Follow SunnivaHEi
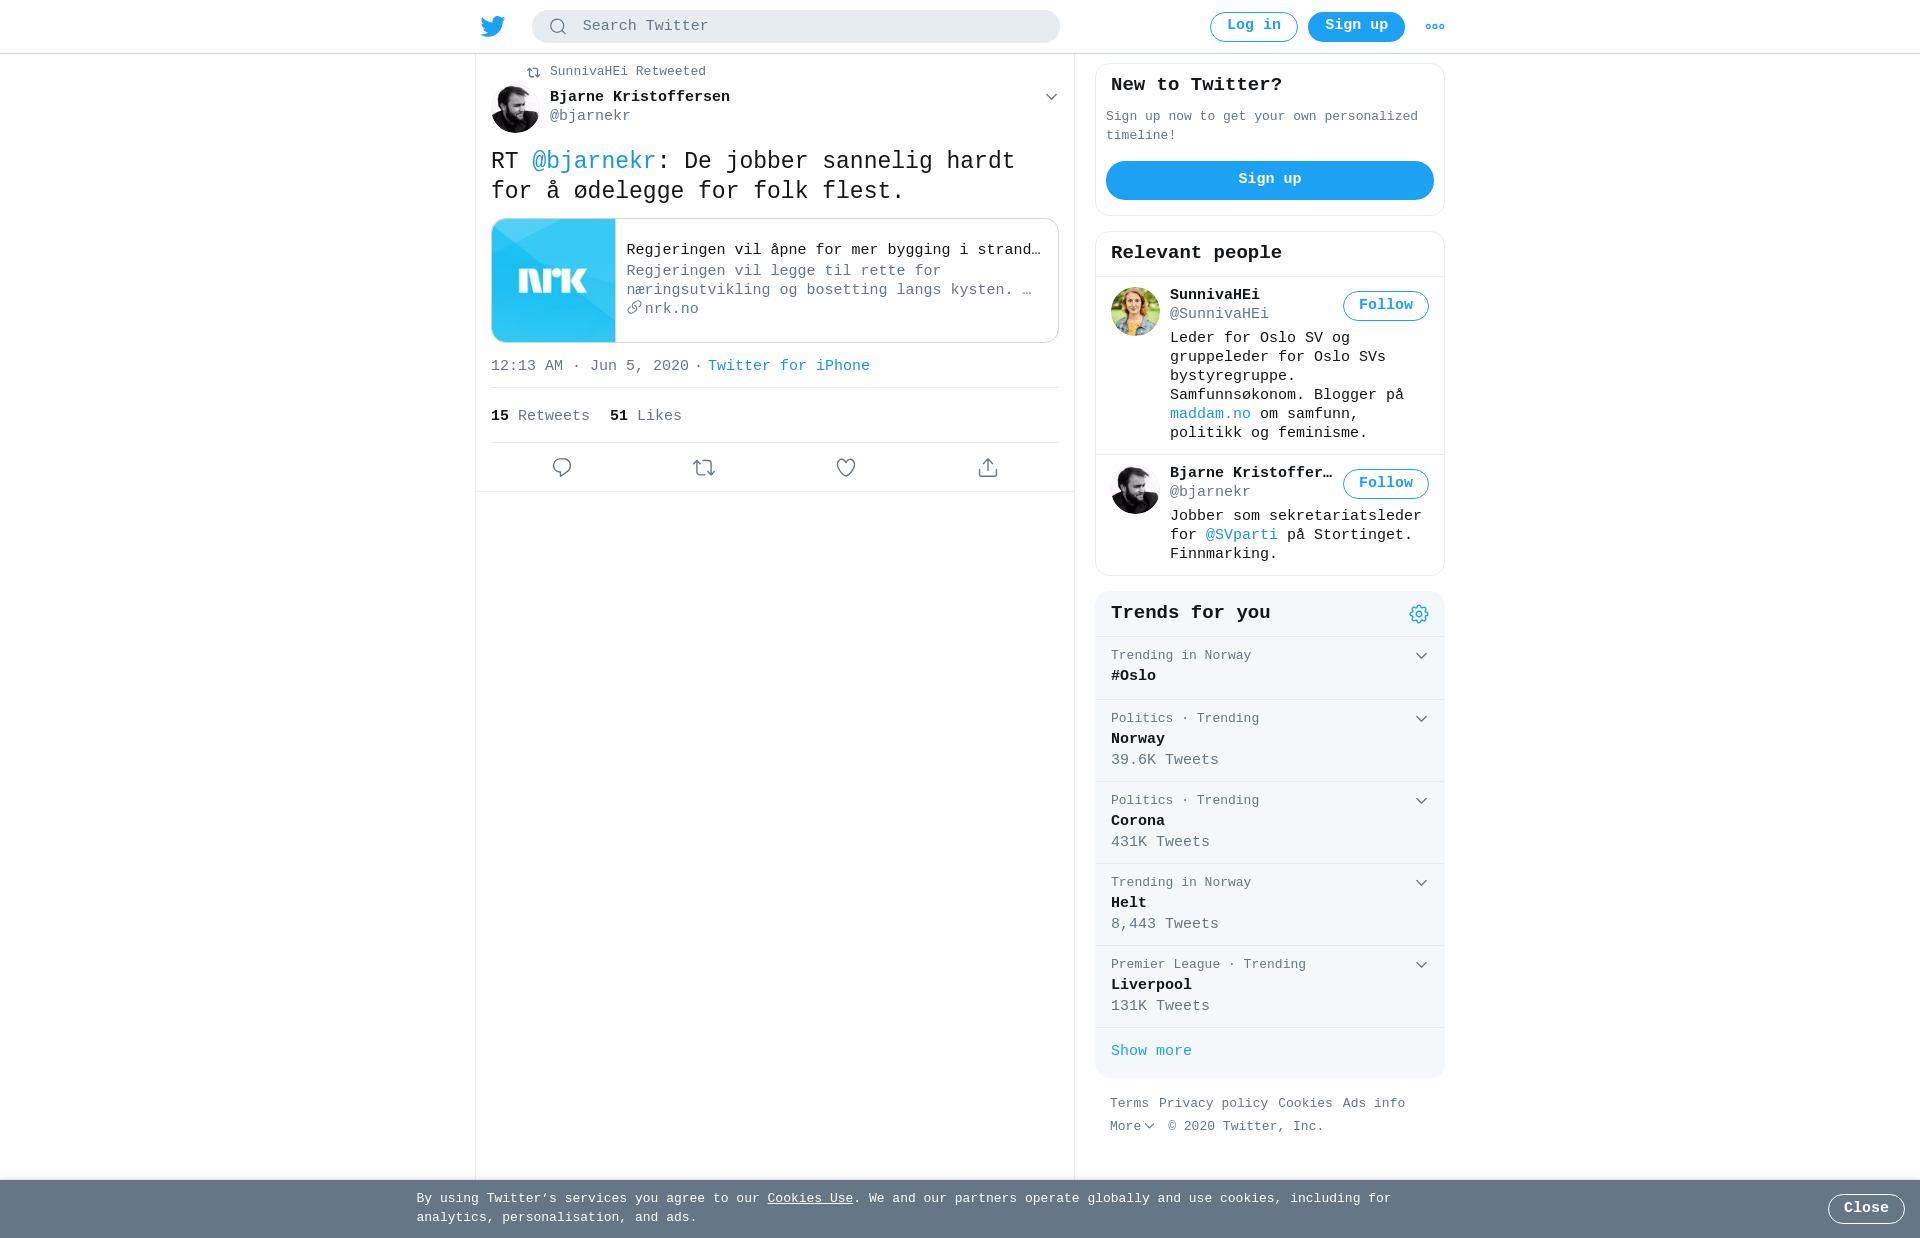Viewport: 1920px width, 1238px height. [1386, 306]
